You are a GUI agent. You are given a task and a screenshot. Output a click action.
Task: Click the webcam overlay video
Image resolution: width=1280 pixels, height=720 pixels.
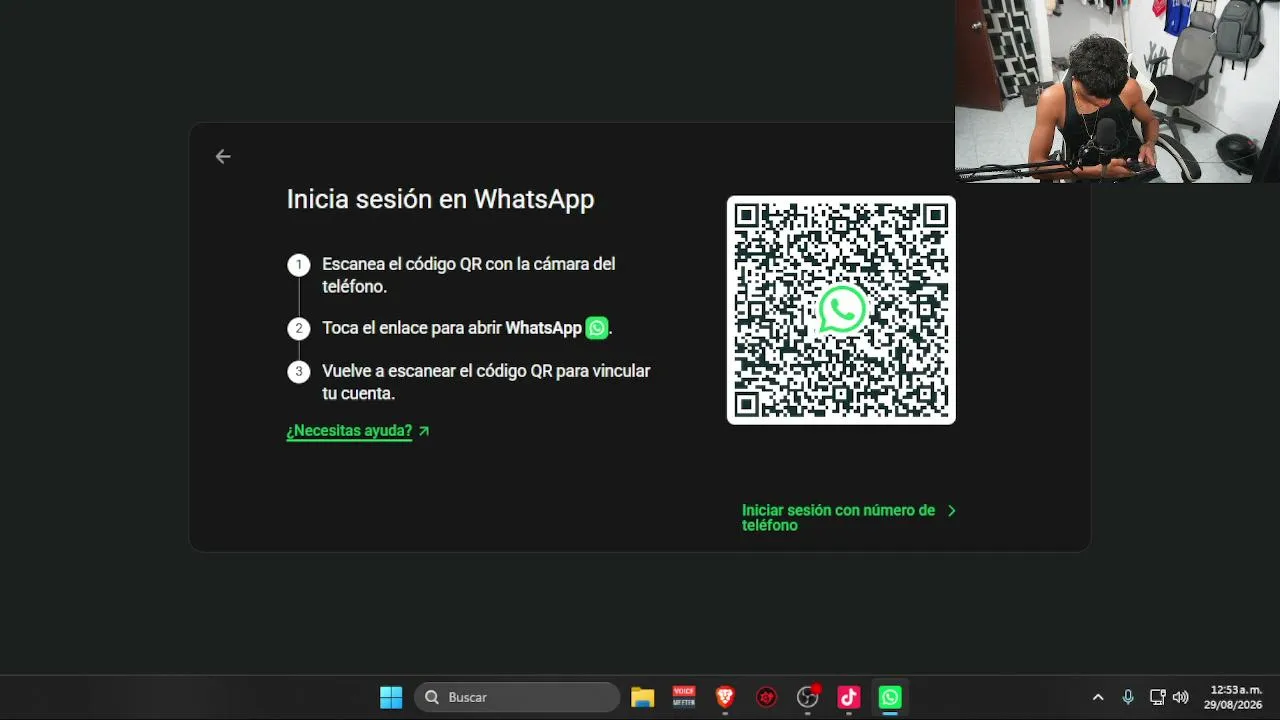point(1117,91)
